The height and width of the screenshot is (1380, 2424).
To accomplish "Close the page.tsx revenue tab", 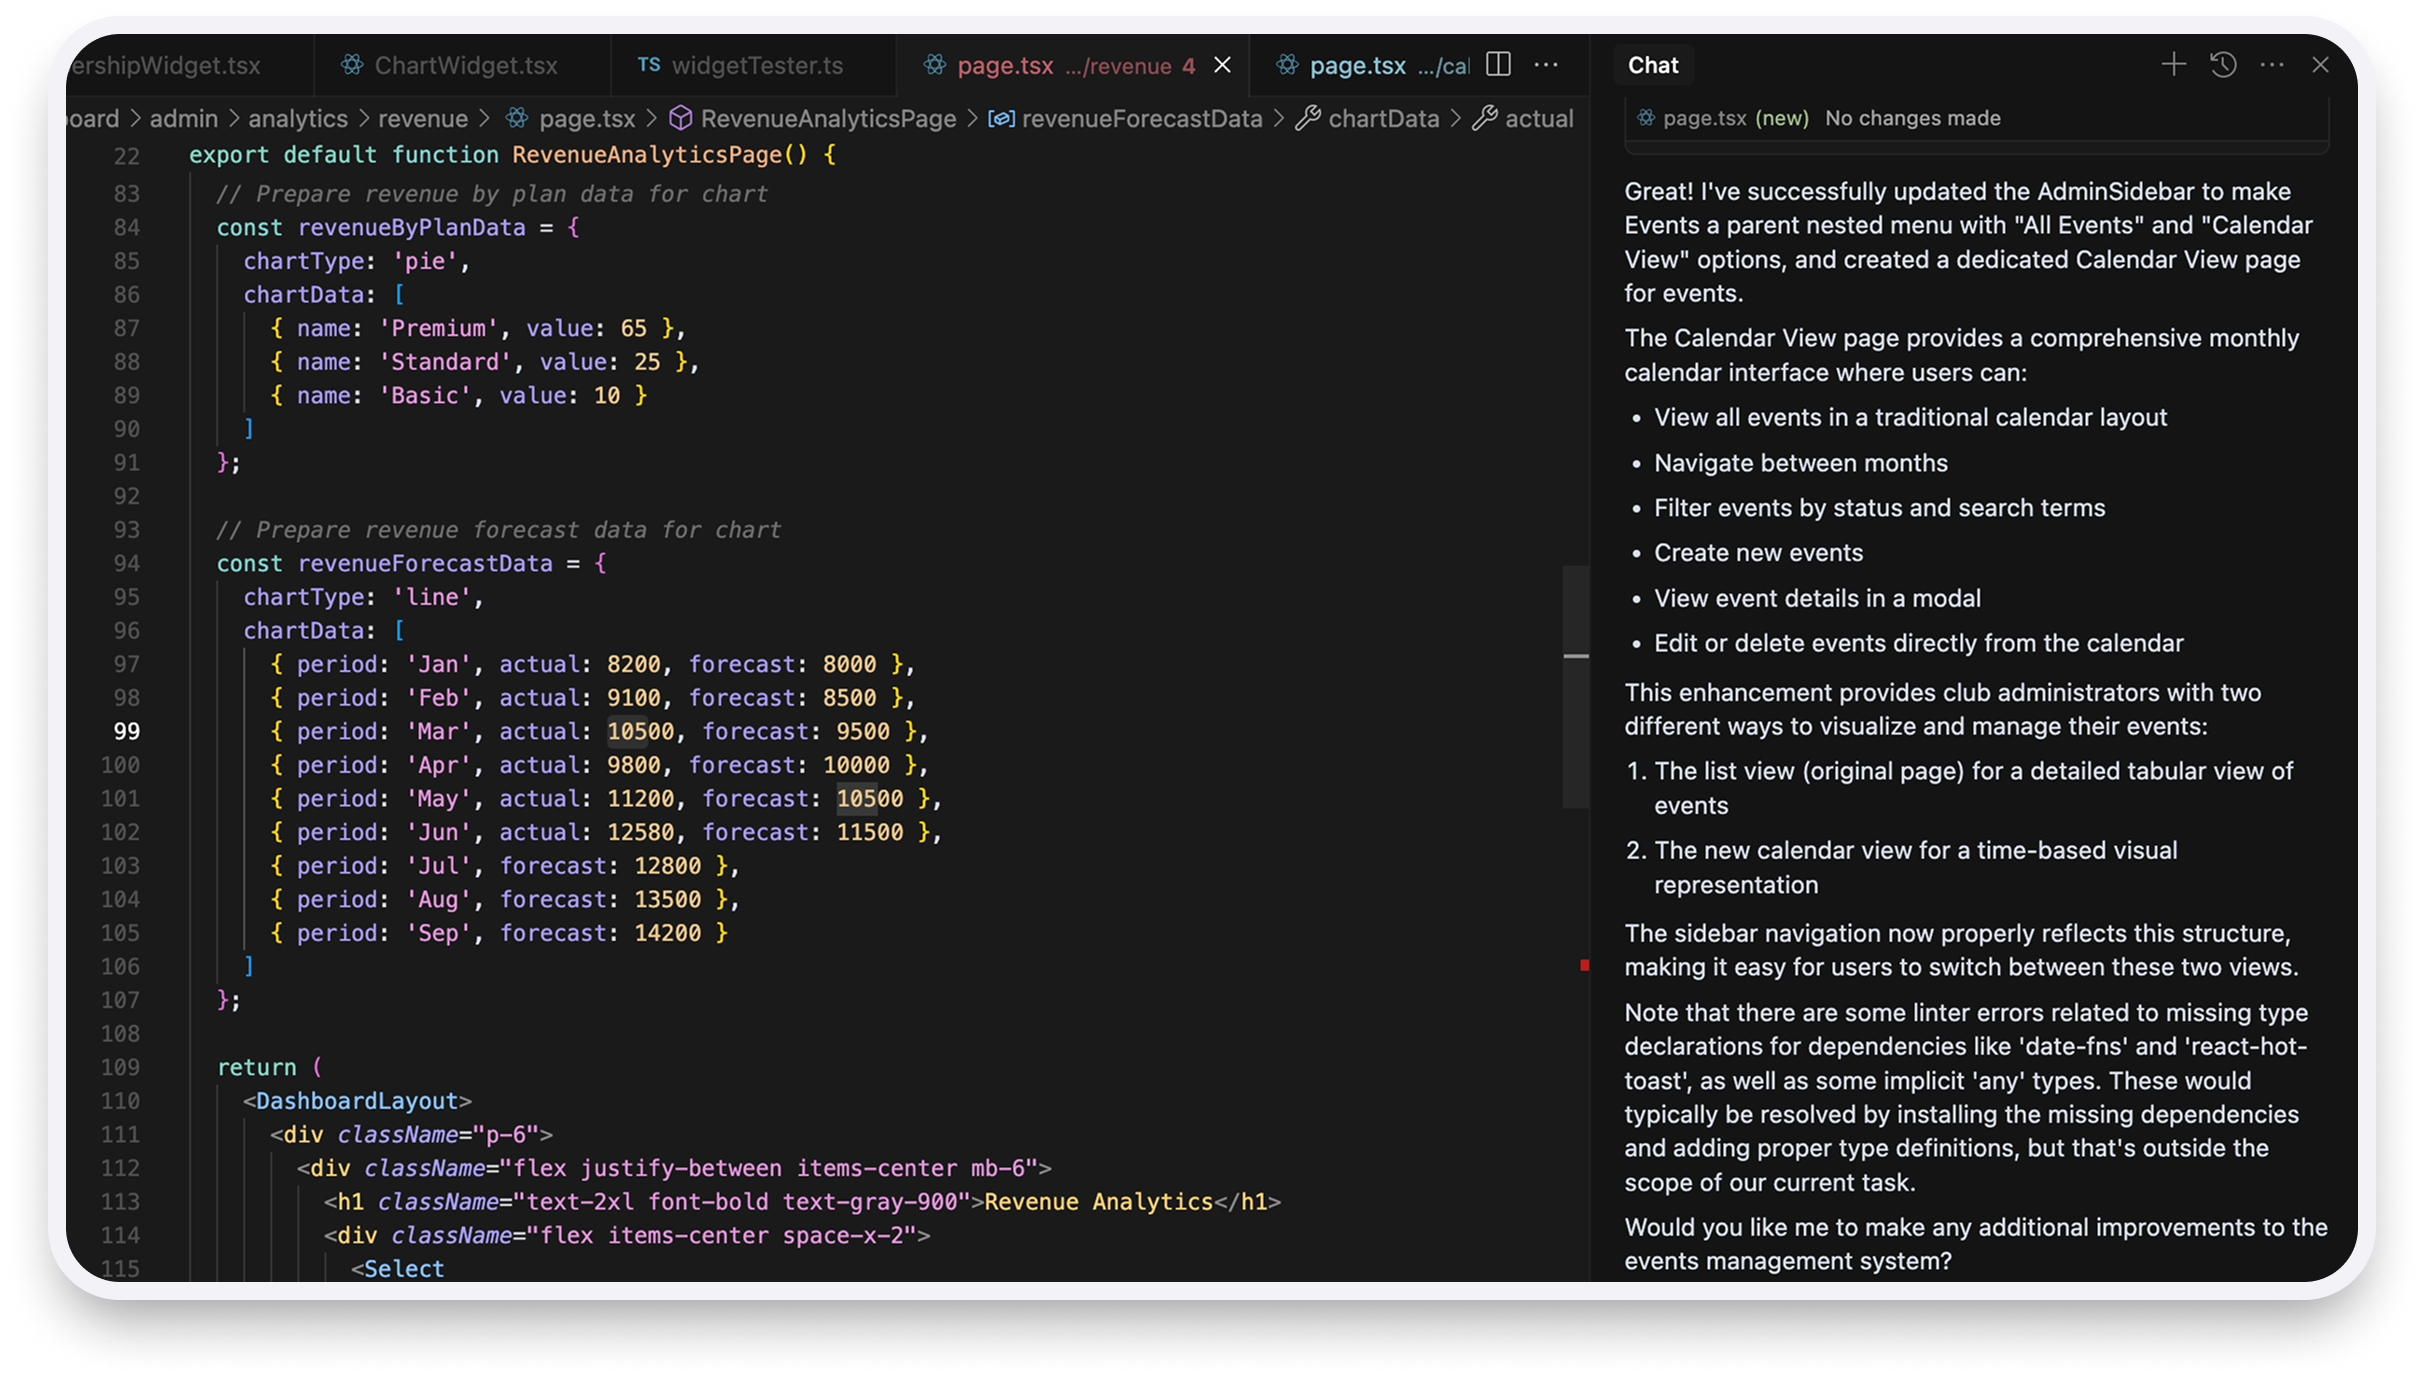I will (1222, 65).
